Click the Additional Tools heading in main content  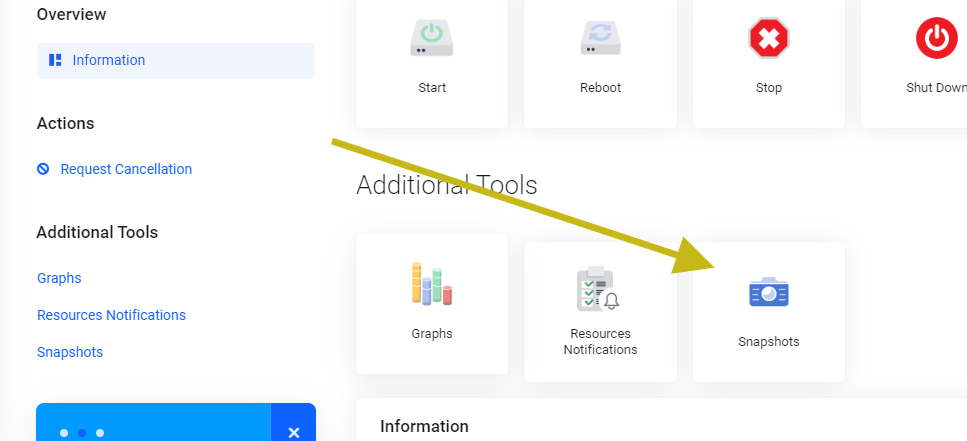pyautogui.click(x=446, y=185)
